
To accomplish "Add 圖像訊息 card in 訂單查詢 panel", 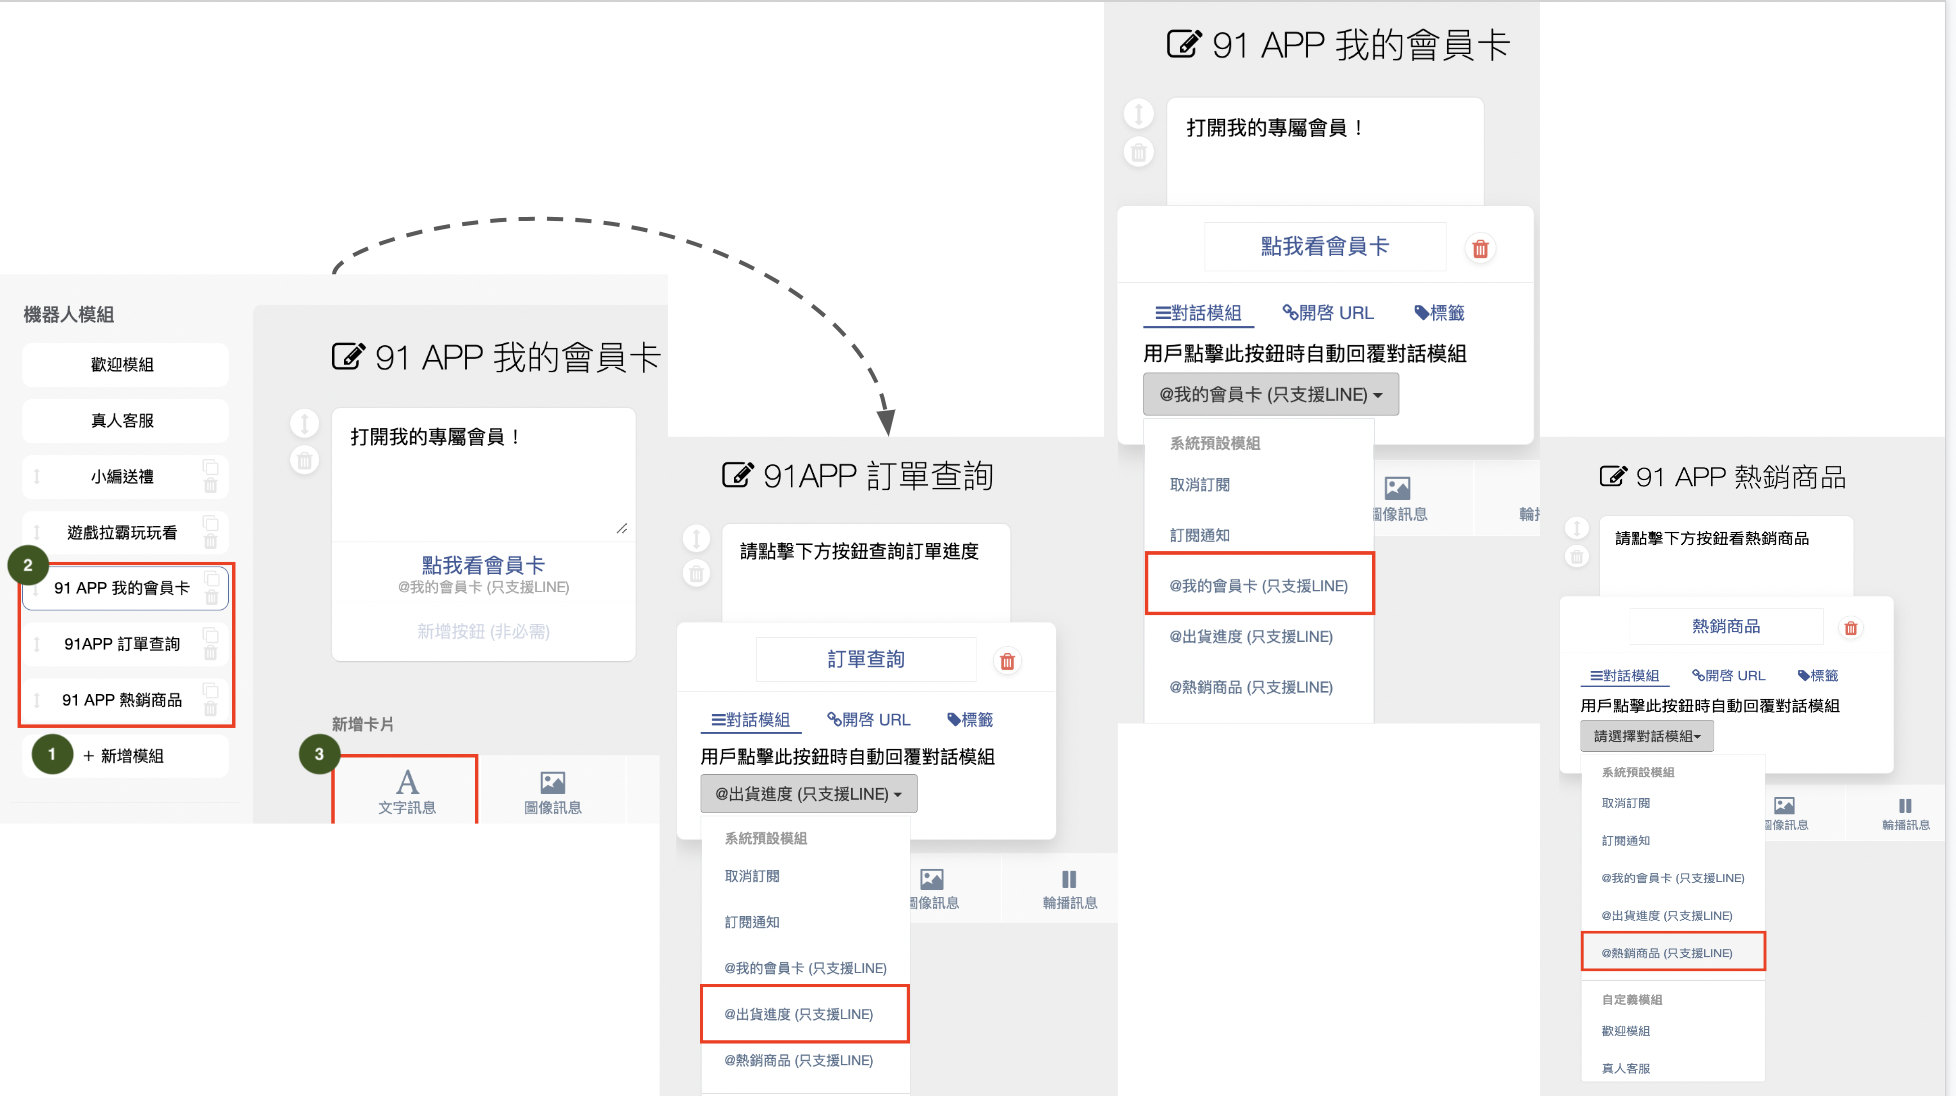I will tap(933, 888).
